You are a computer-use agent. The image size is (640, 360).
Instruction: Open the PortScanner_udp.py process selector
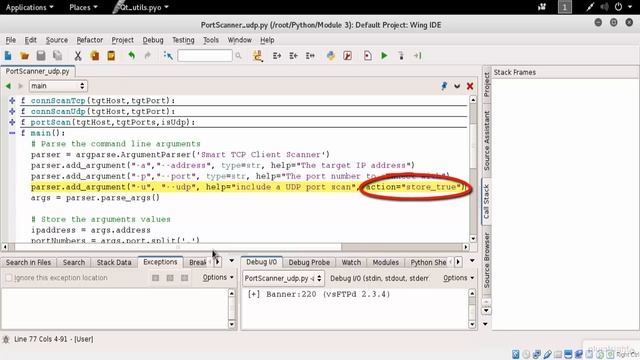click(283, 278)
